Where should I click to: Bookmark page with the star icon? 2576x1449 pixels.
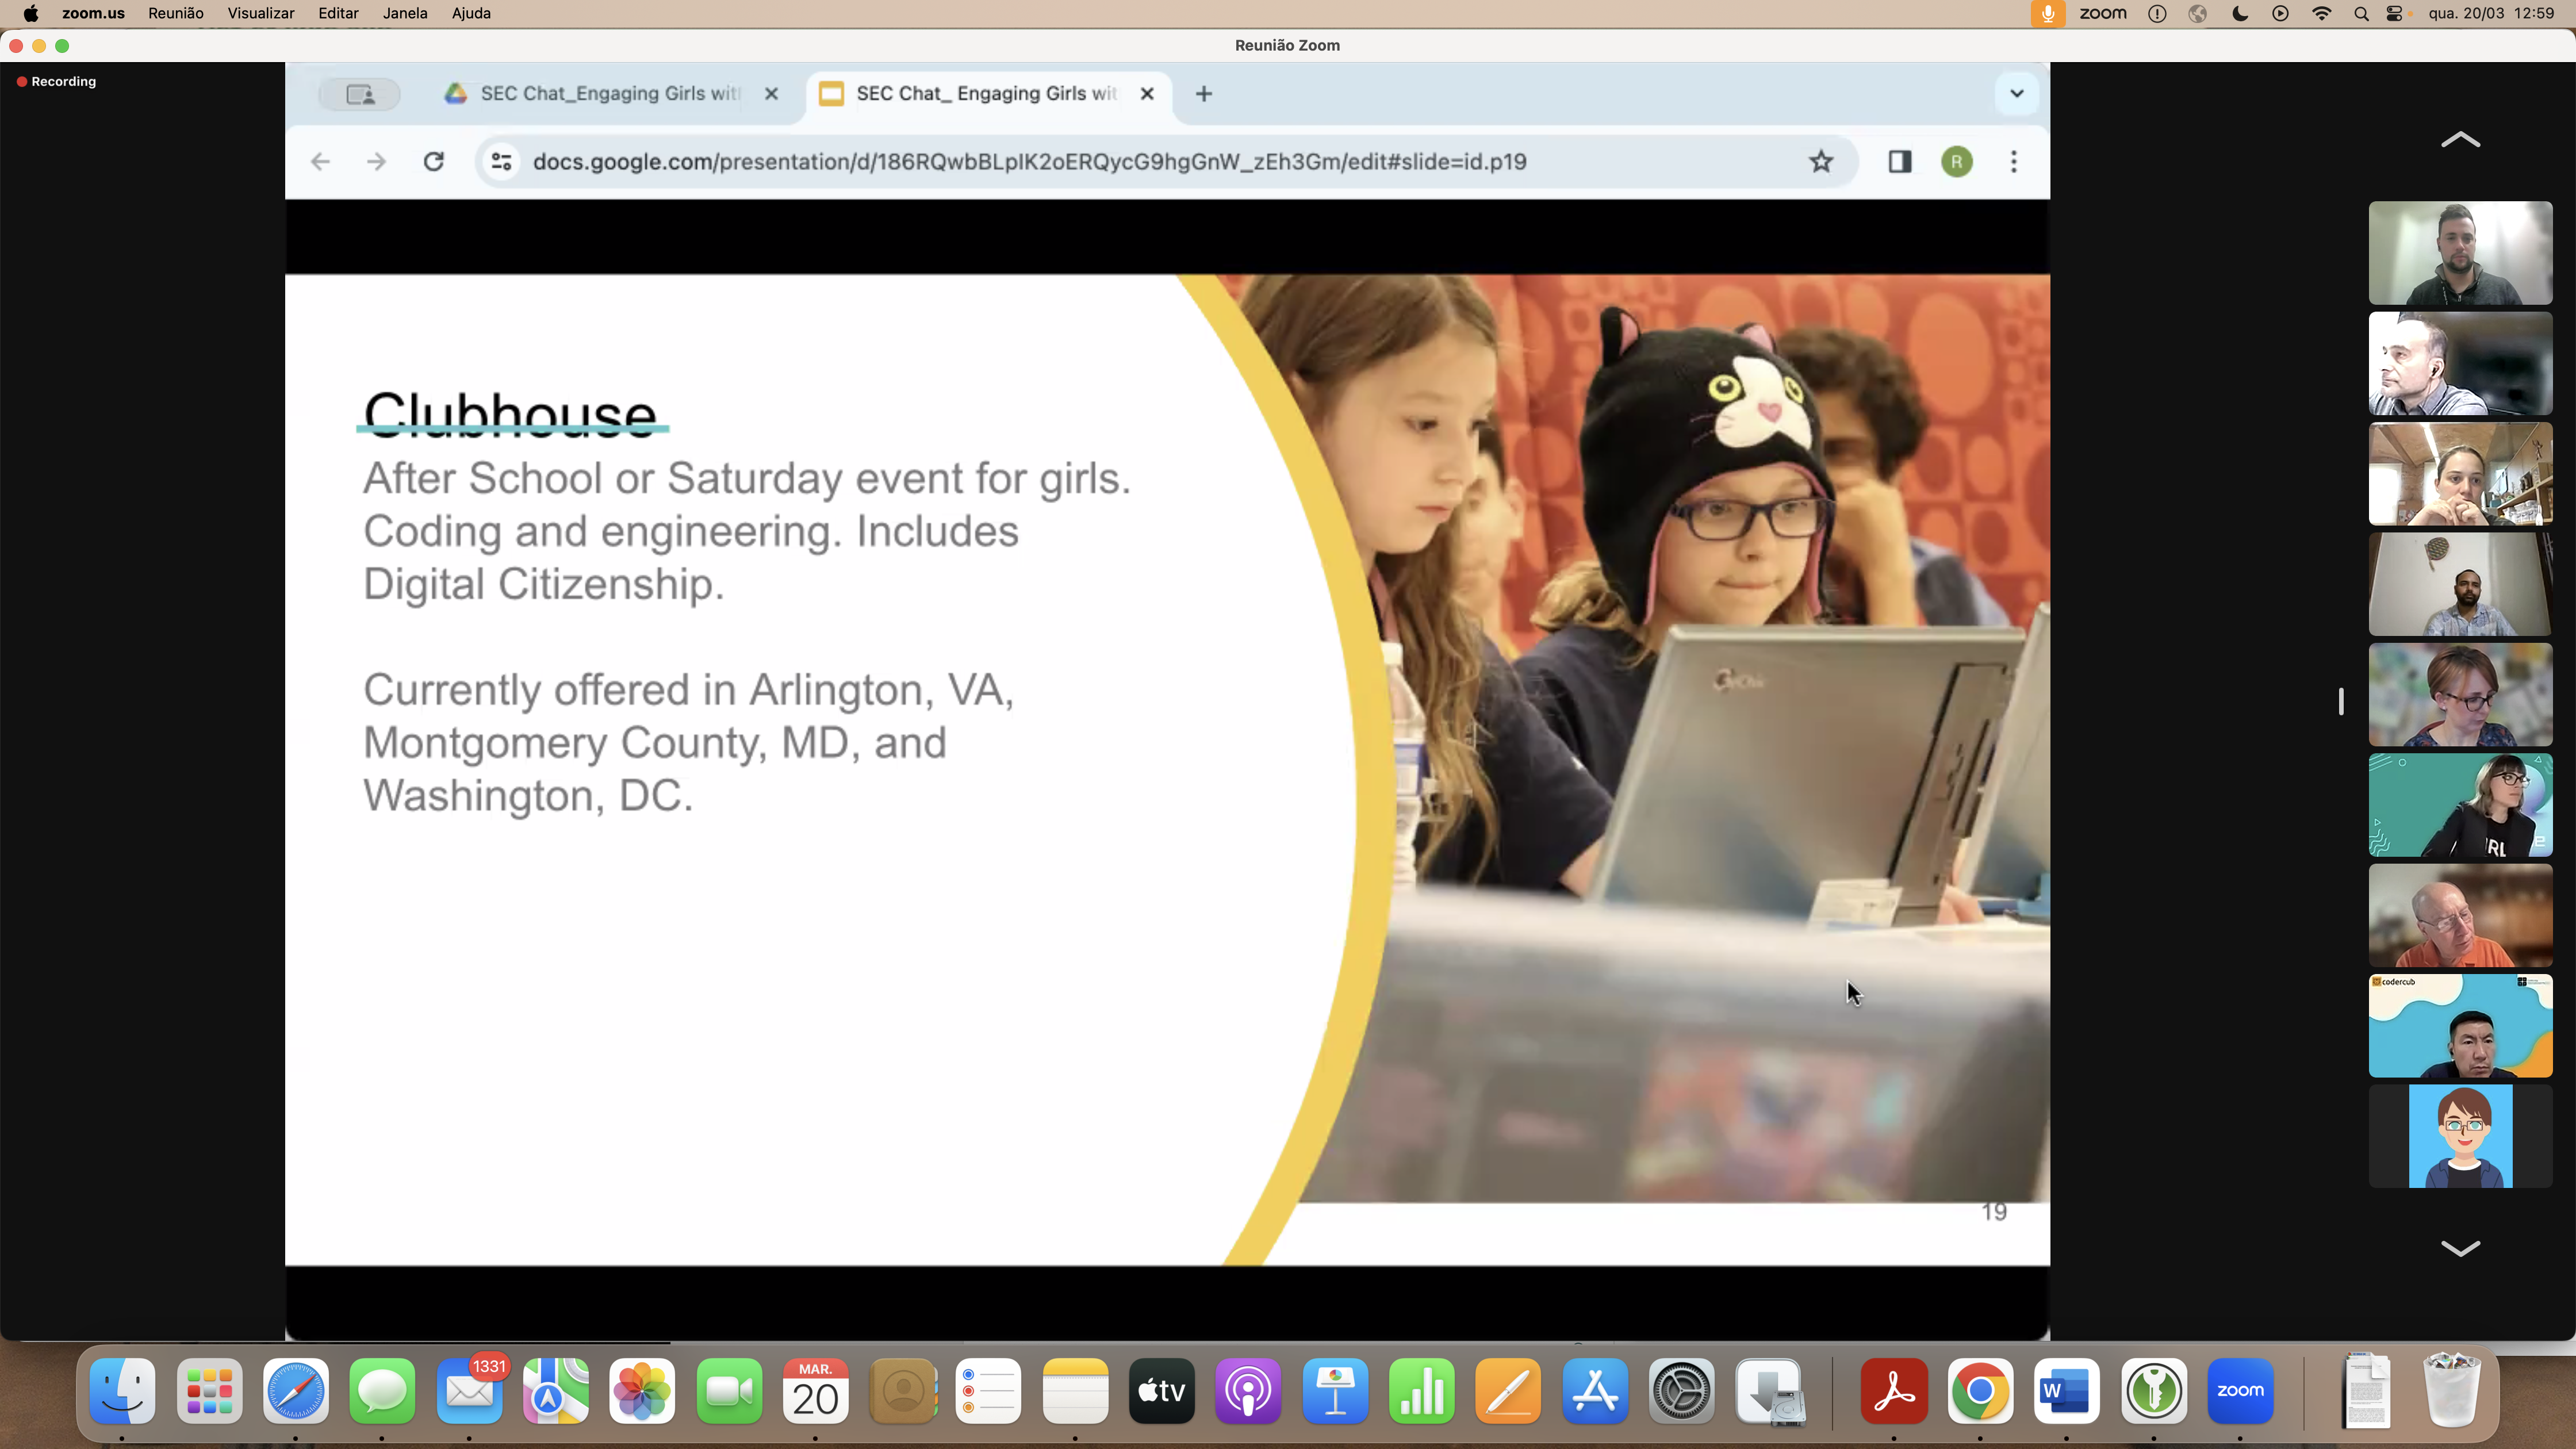(1821, 162)
